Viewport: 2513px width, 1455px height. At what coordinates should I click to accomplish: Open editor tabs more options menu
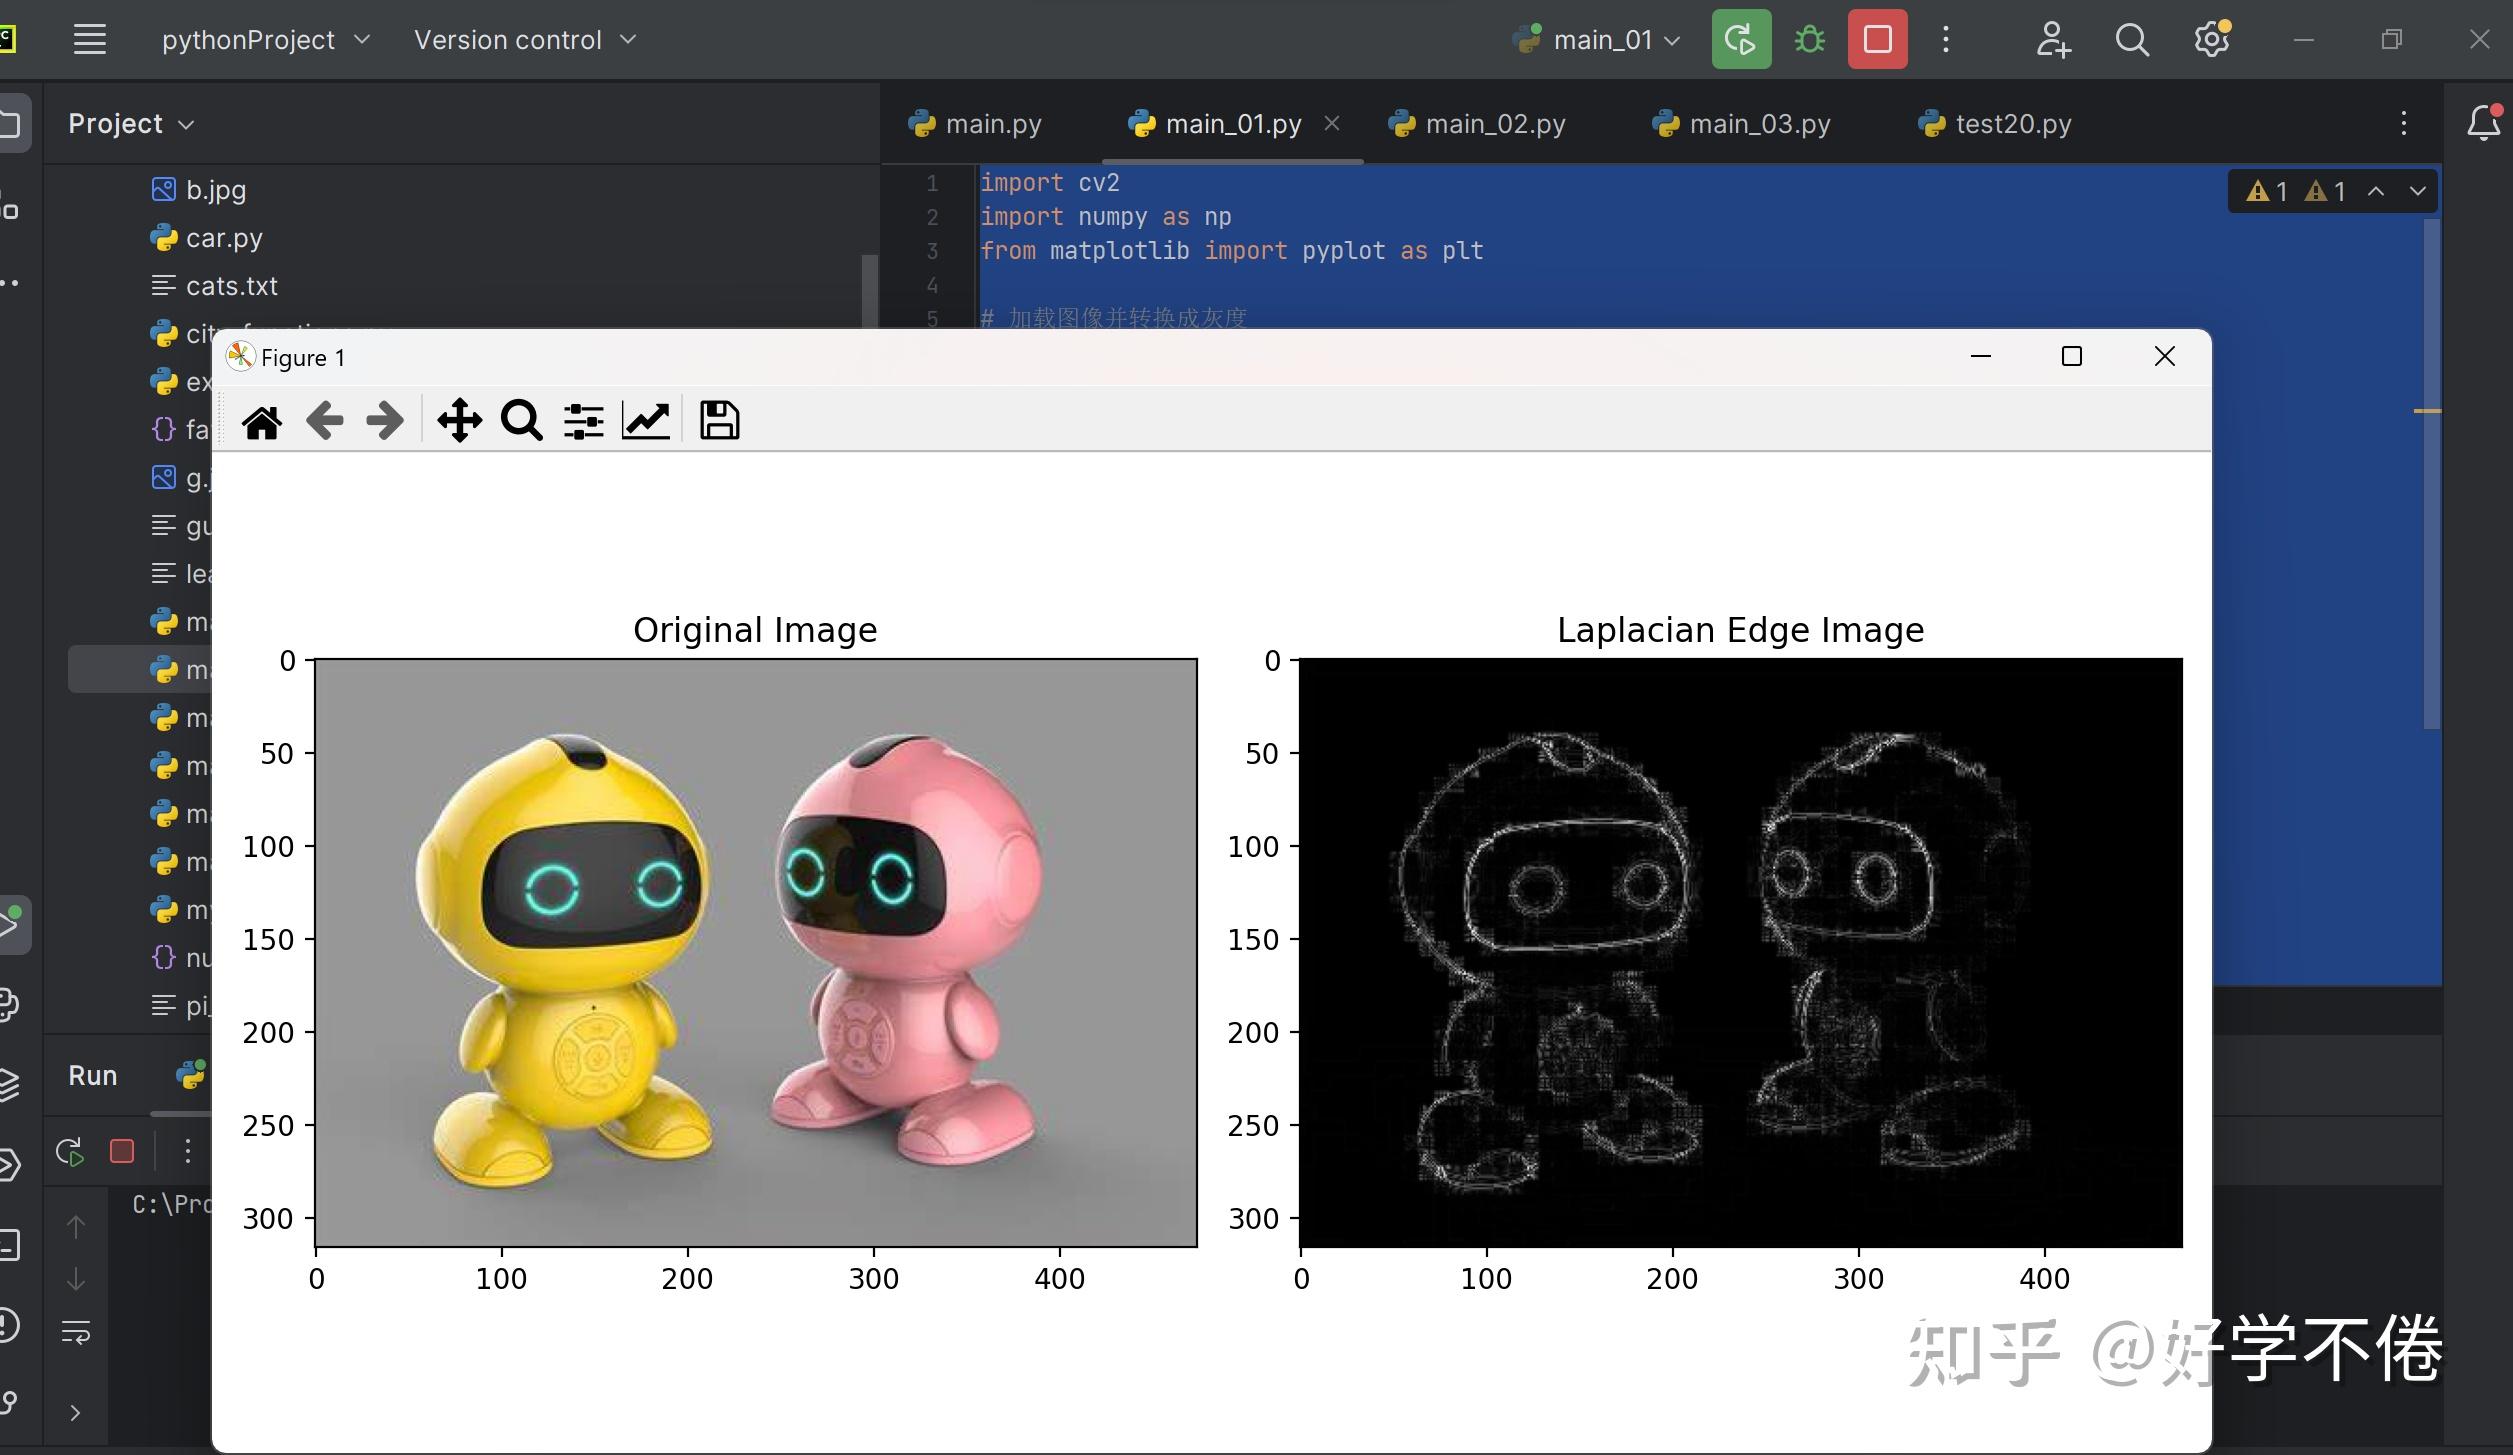pyautogui.click(x=2404, y=123)
